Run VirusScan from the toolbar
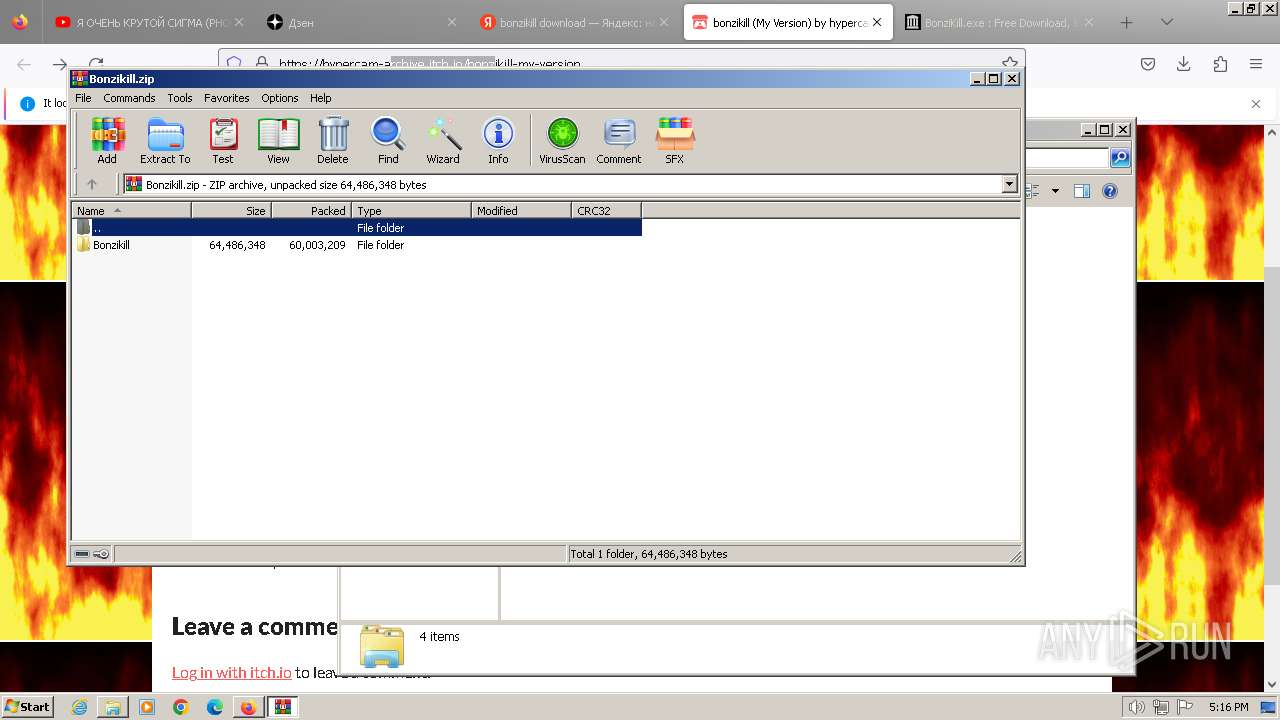Screen dimensions: 1280x720 562,140
